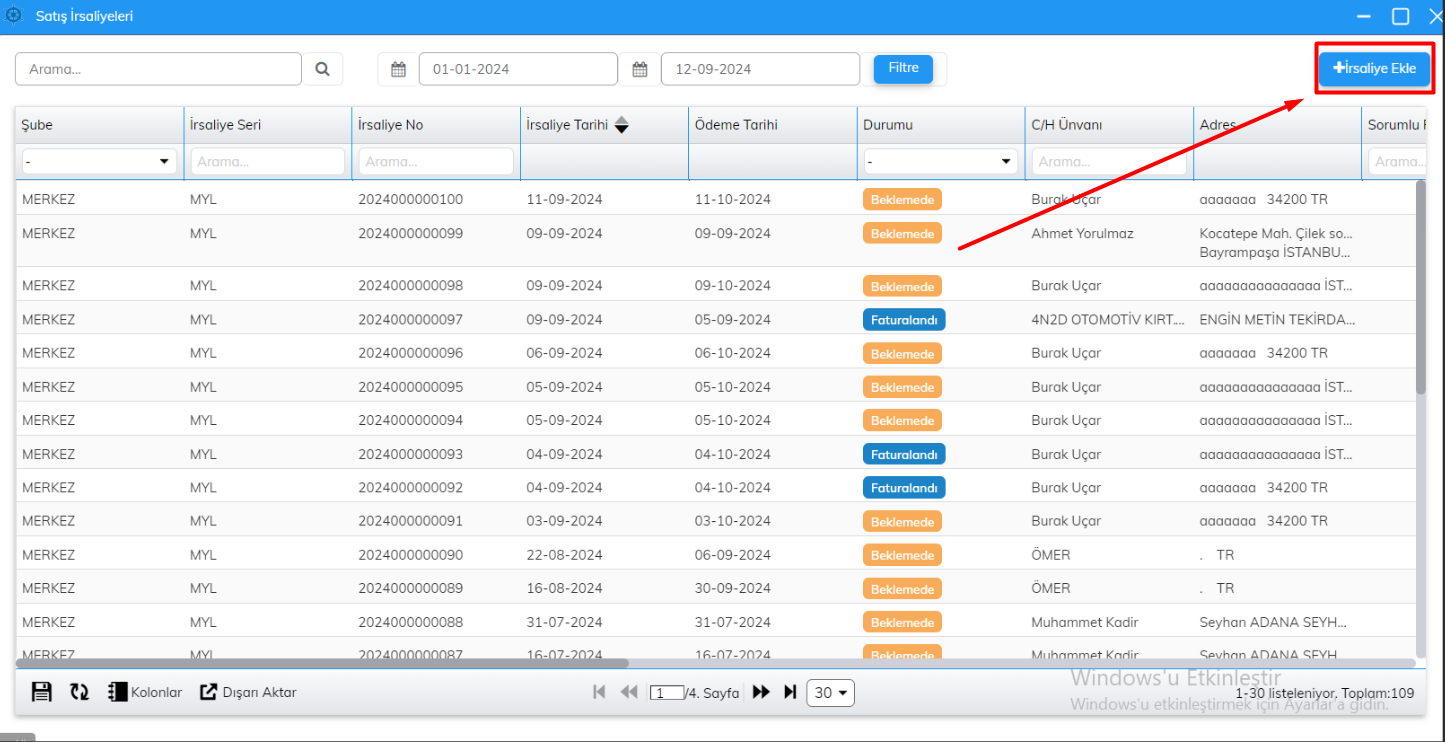This screenshot has height=742, width=1445.
Task: Open the start date calendar icon
Action: [398, 69]
